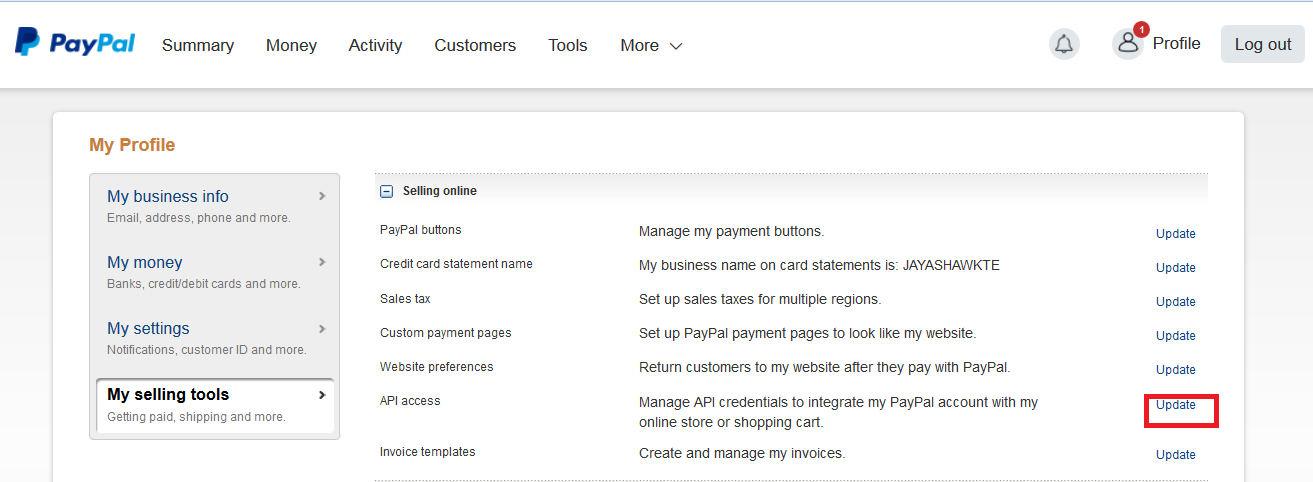Update PayPal buttons settings

pos(1175,234)
